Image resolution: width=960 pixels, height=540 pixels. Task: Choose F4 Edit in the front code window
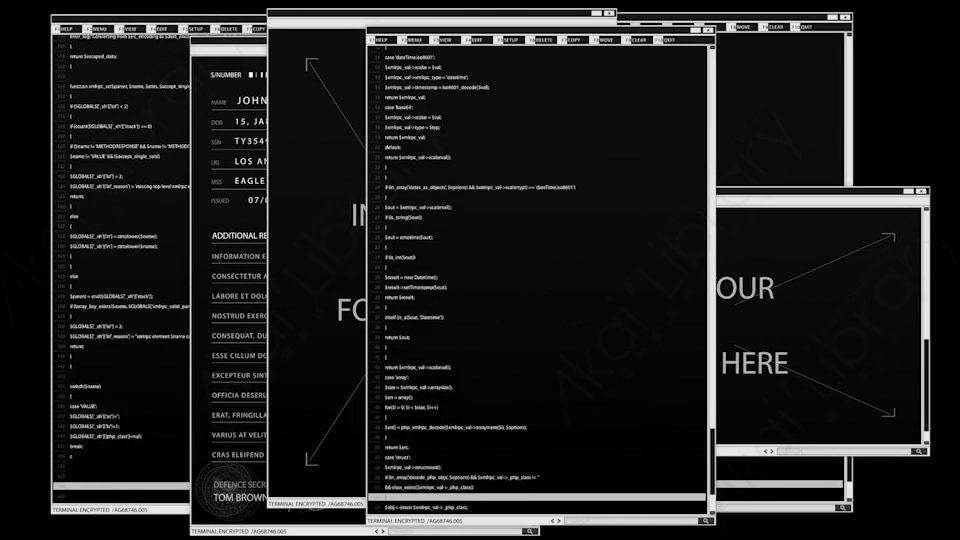pos(474,40)
